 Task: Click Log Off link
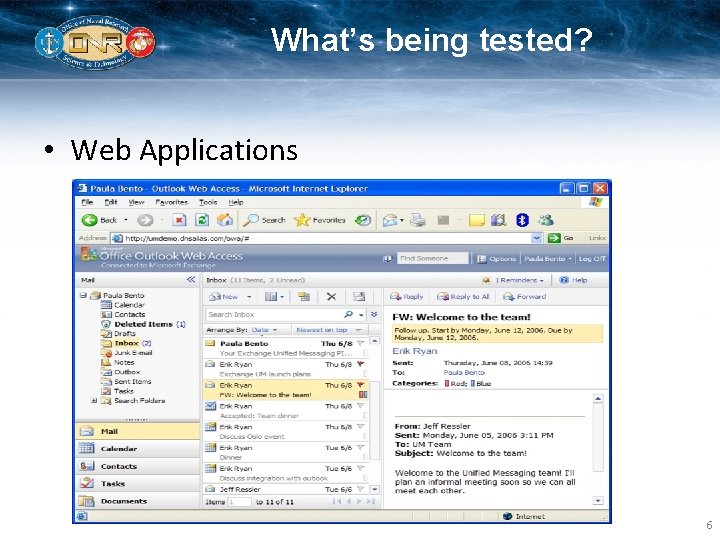(x=592, y=259)
